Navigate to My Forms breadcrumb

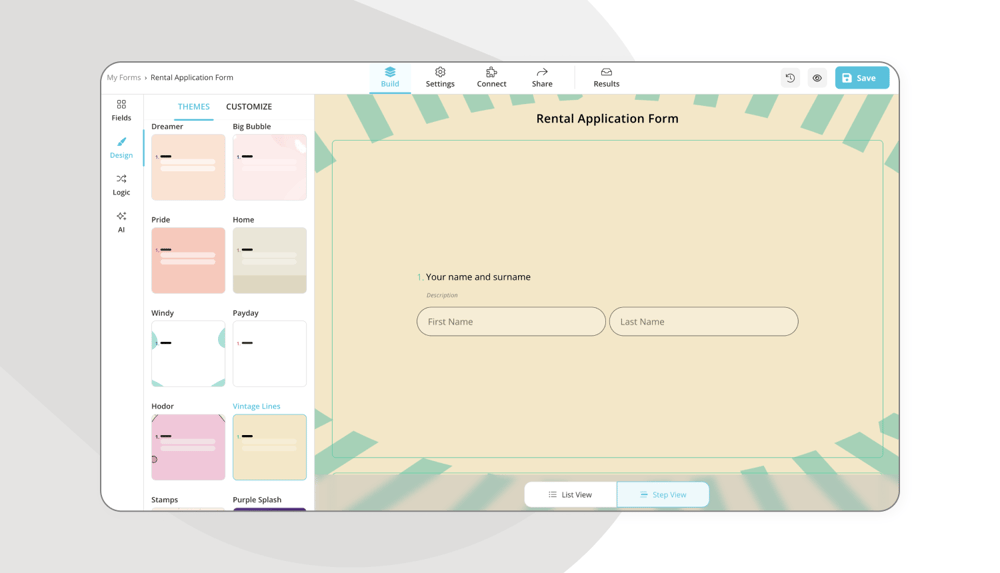click(124, 77)
